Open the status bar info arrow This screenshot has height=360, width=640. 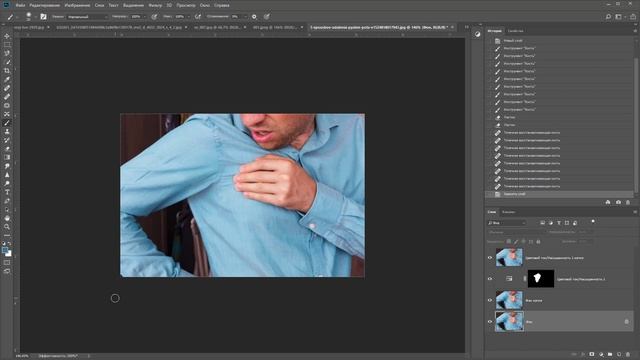tap(89, 356)
